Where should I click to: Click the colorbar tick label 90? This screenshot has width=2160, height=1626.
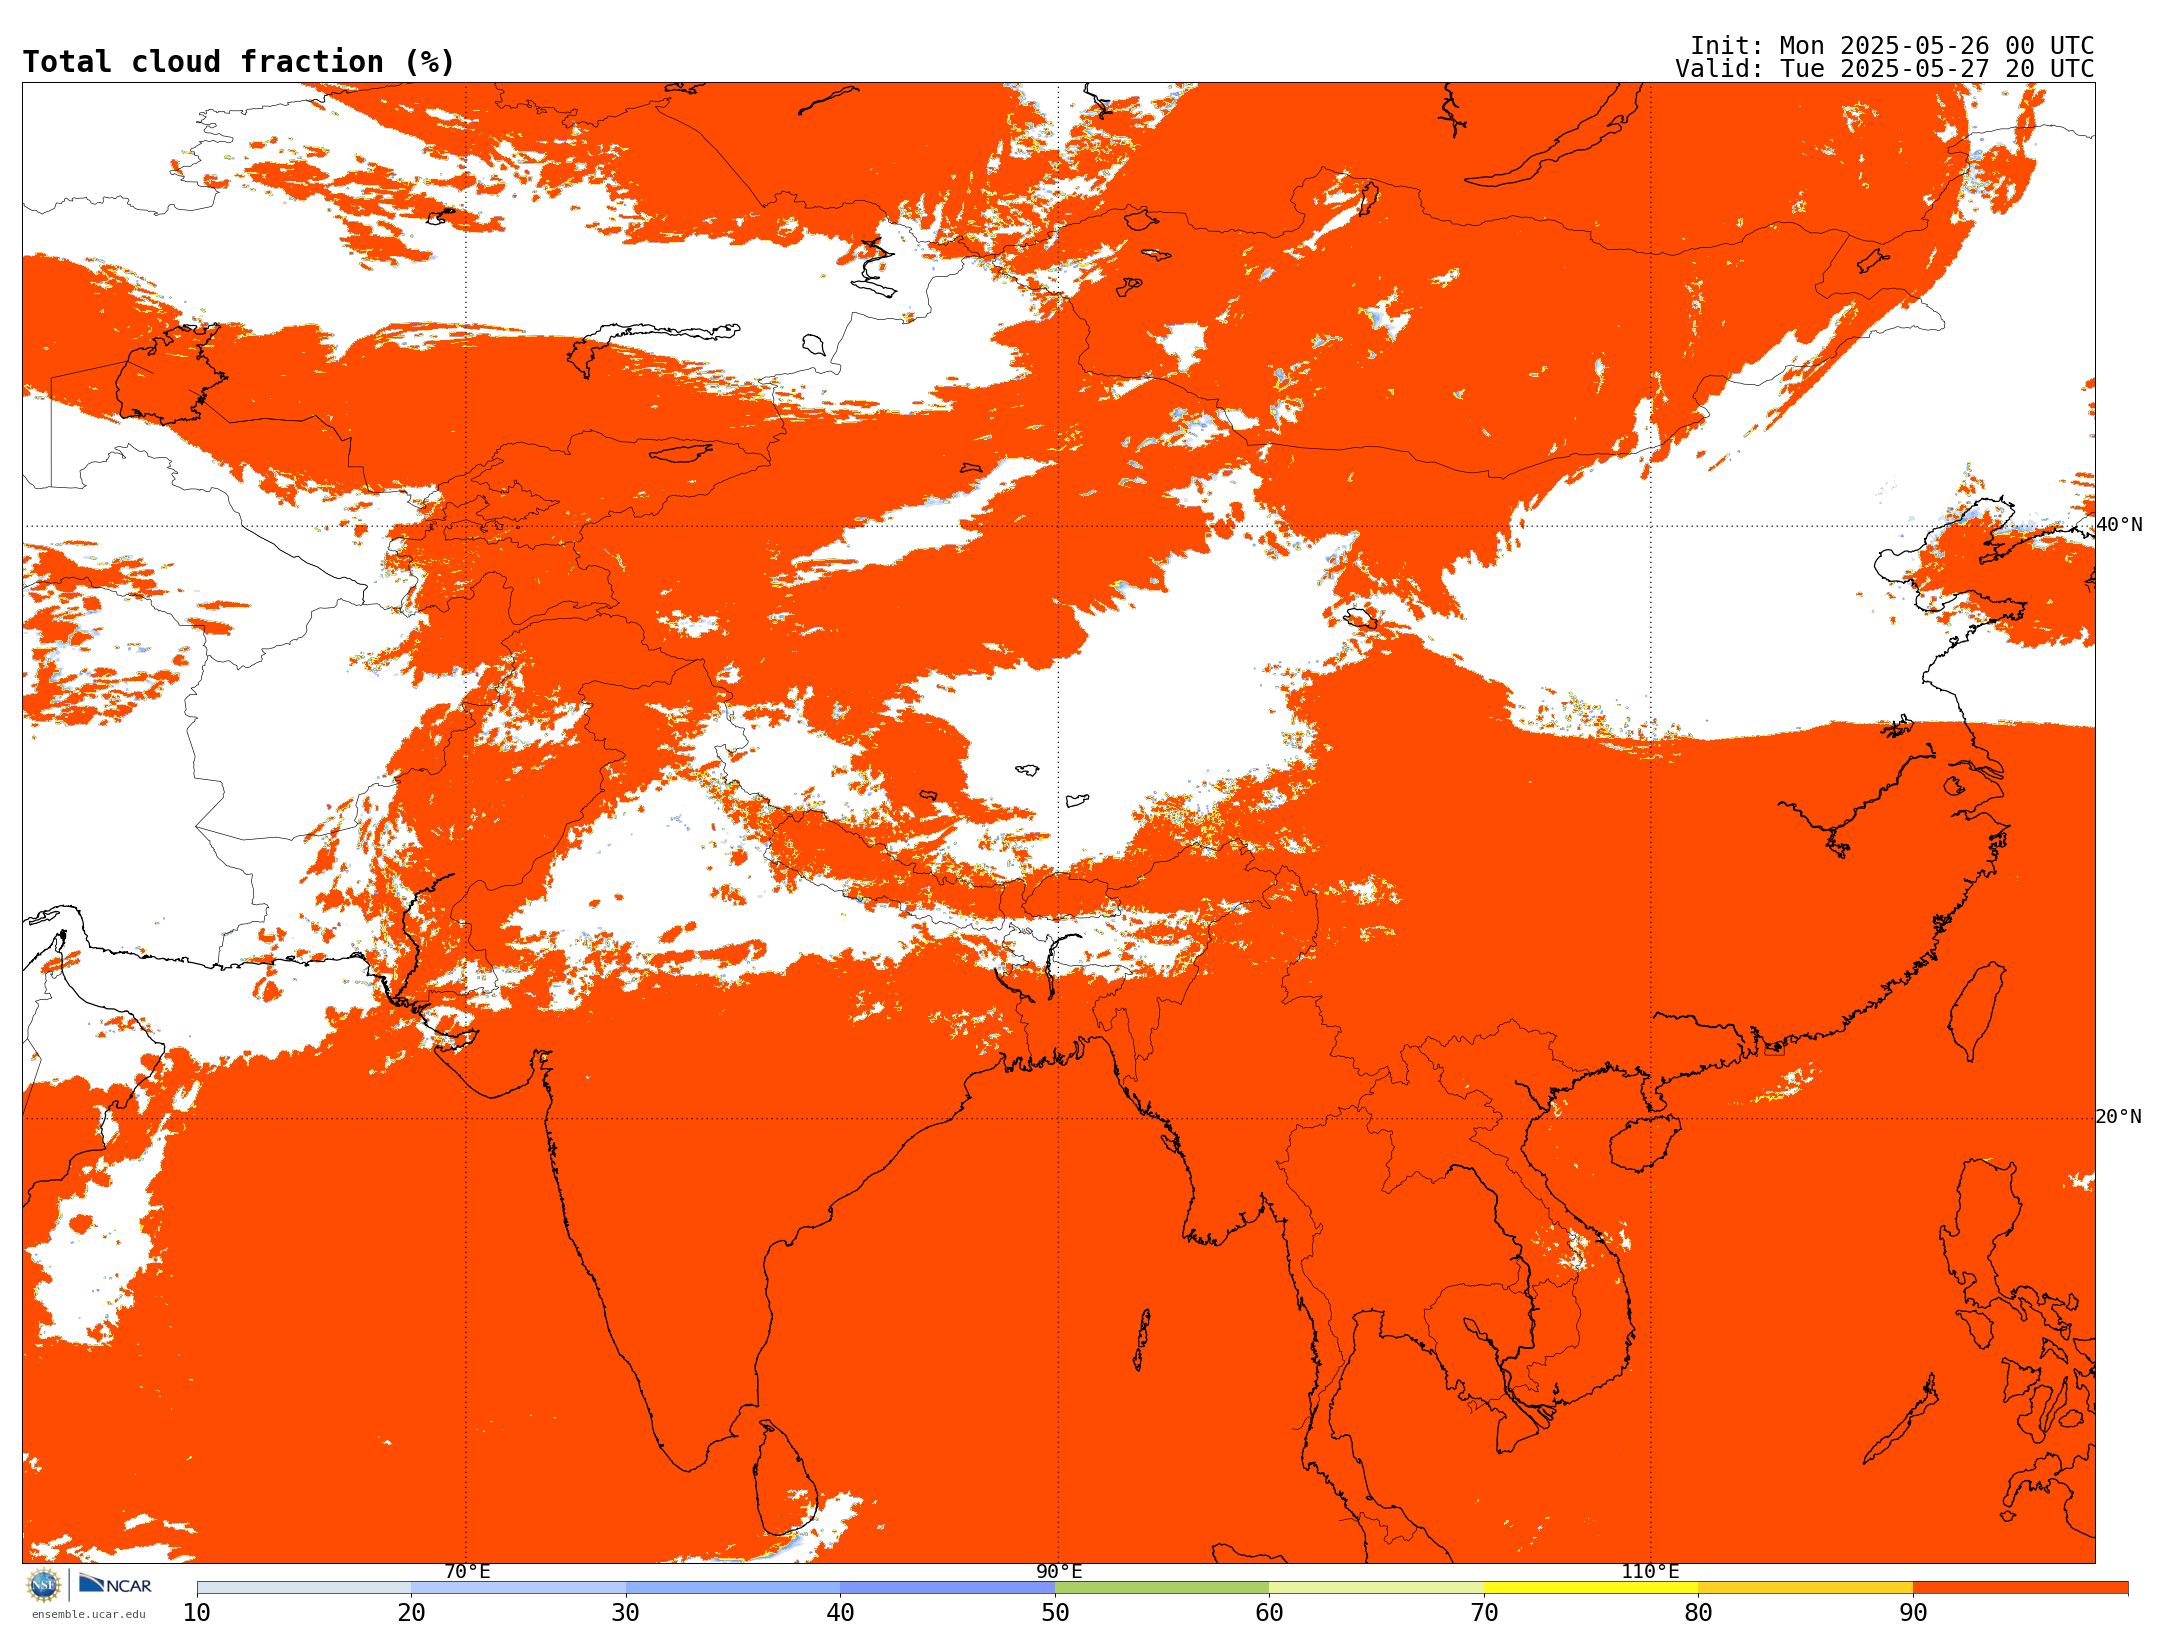point(1913,1613)
